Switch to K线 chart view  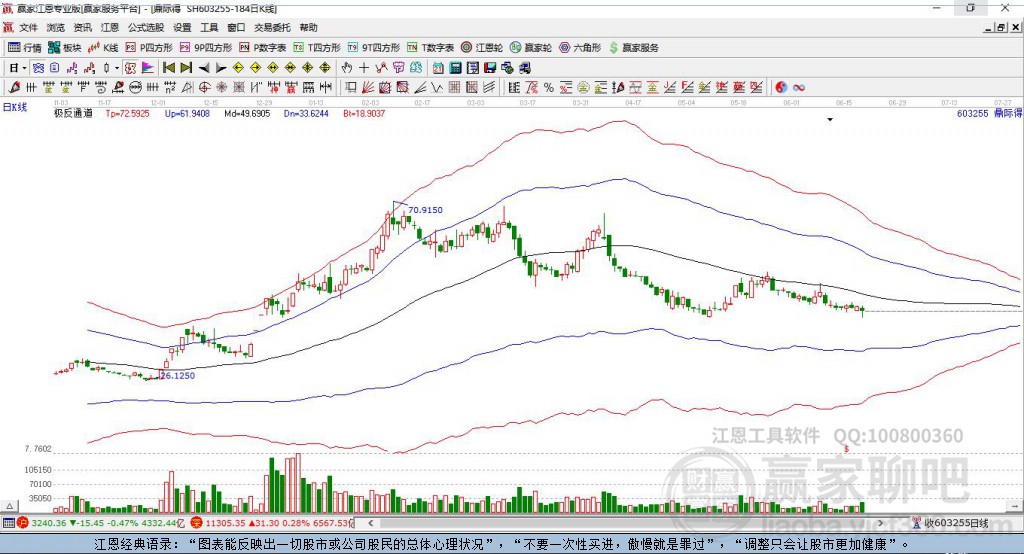pyautogui.click(x=104, y=48)
